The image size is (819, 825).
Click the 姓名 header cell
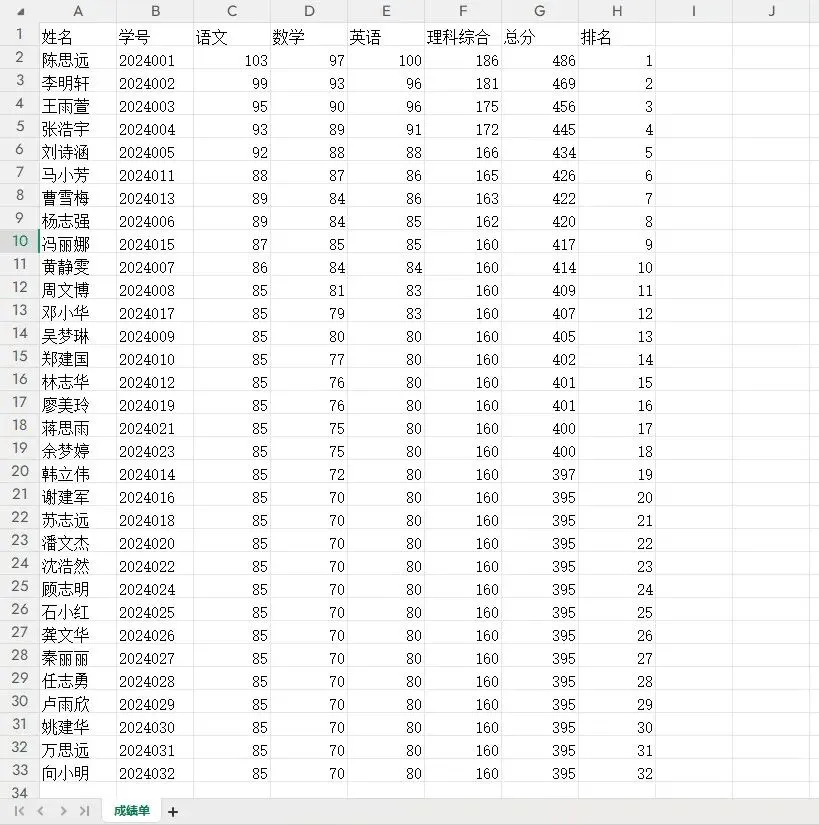tap(78, 36)
